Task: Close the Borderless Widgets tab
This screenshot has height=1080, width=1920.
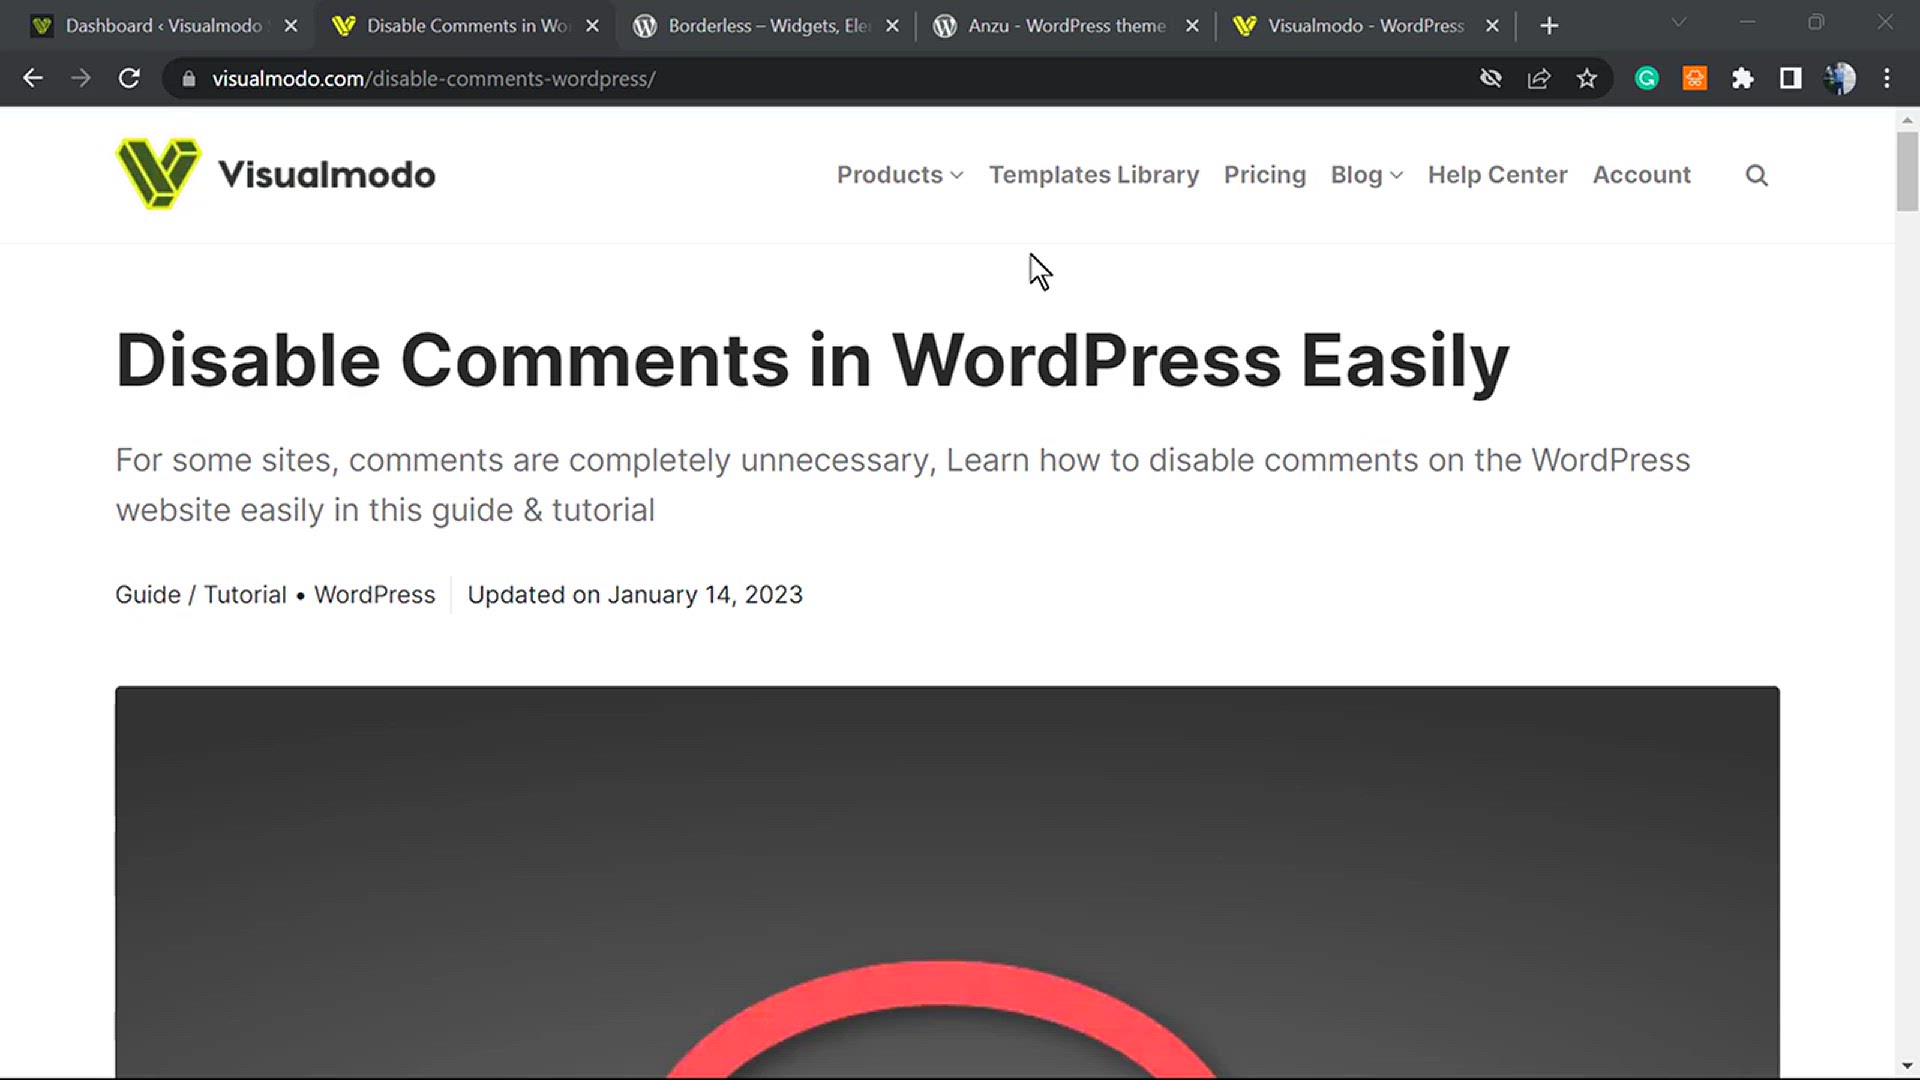Action: (892, 26)
